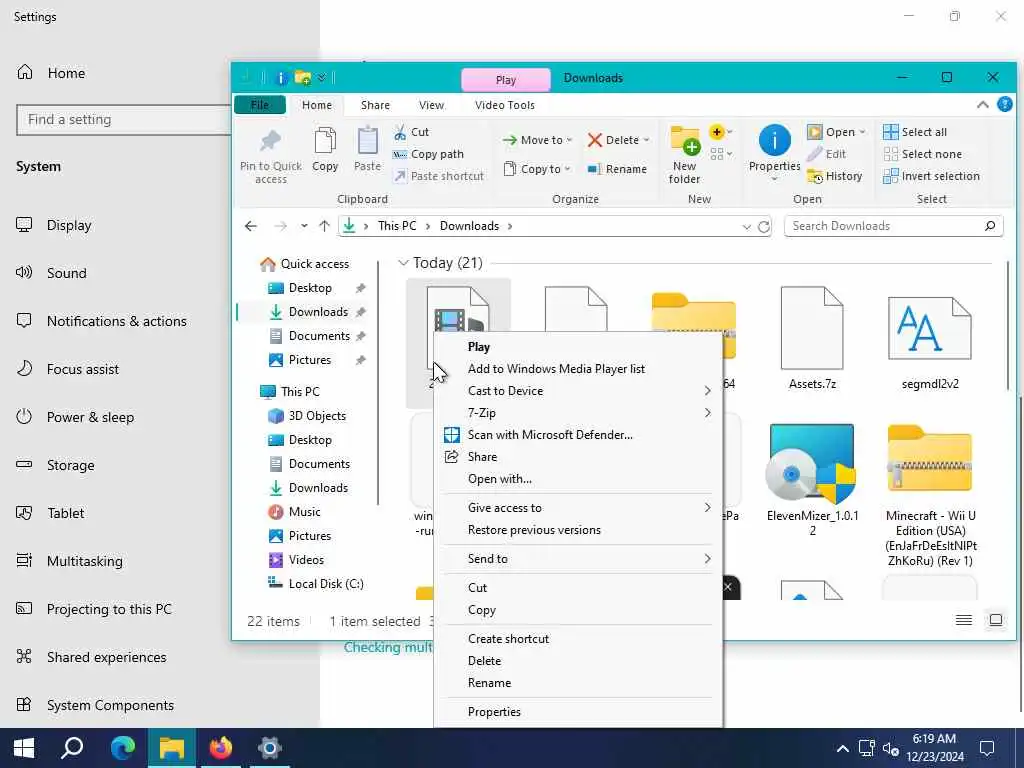Open the Send to submenu
The height and width of the screenshot is (768, 1024).
pos(579,559)
